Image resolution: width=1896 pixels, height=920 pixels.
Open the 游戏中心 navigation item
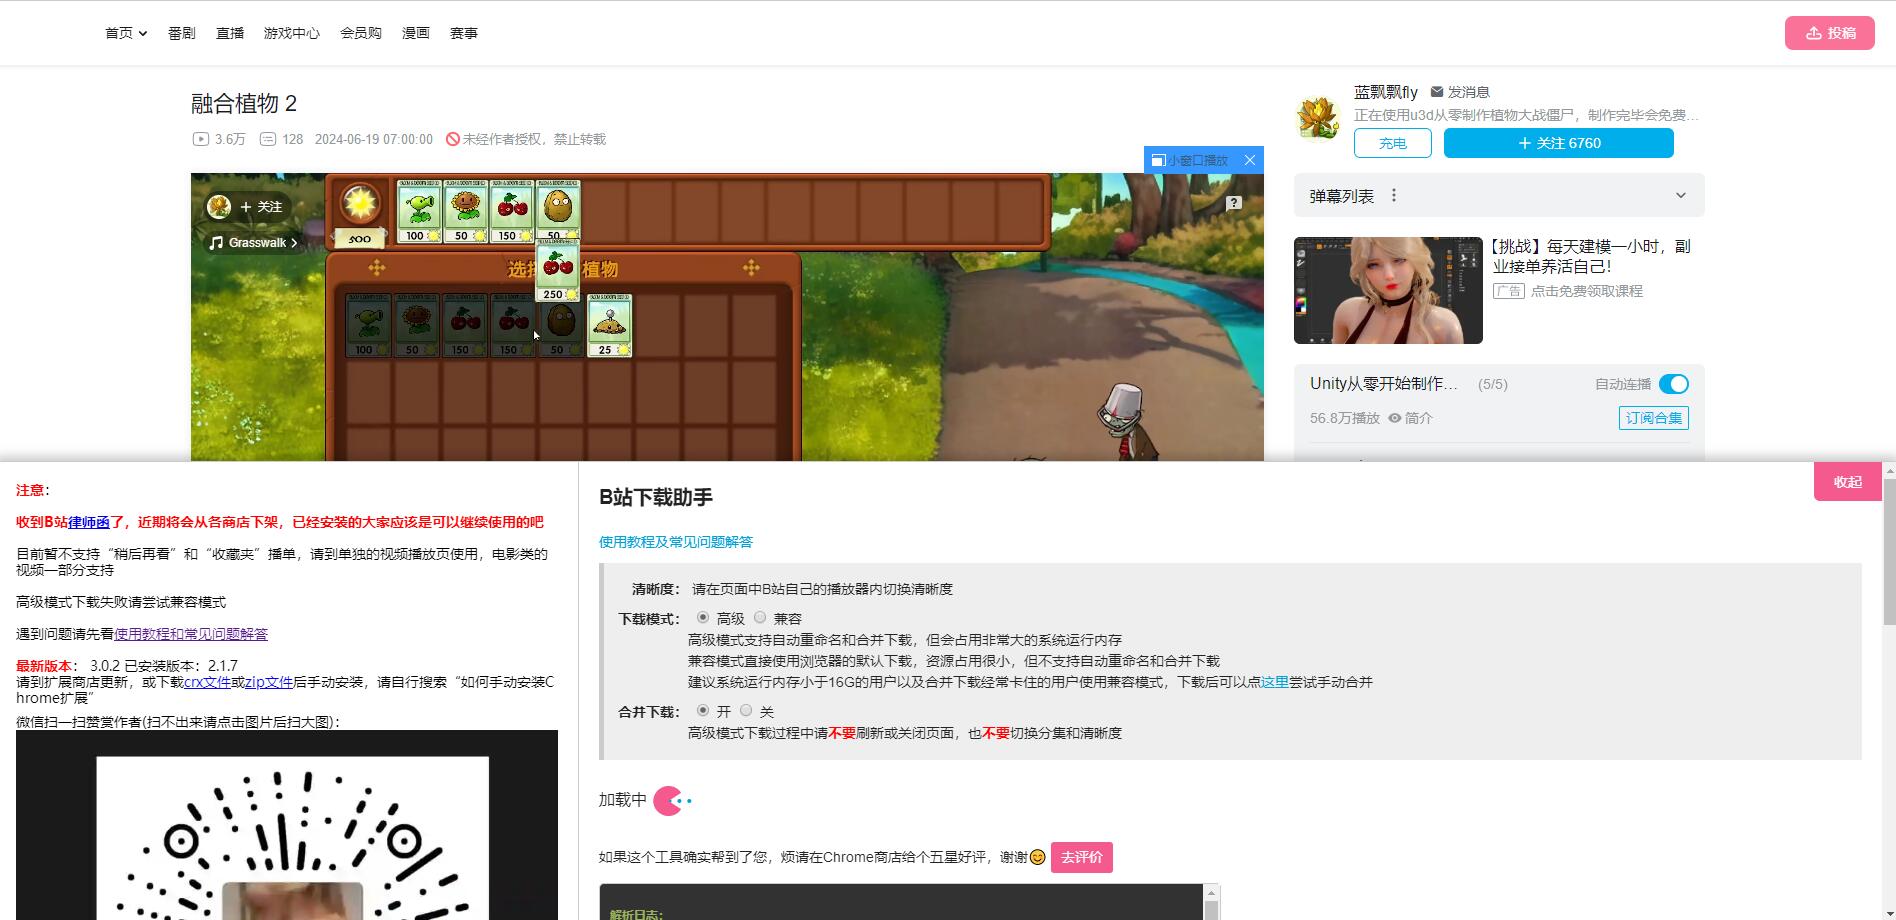[291, 33]
